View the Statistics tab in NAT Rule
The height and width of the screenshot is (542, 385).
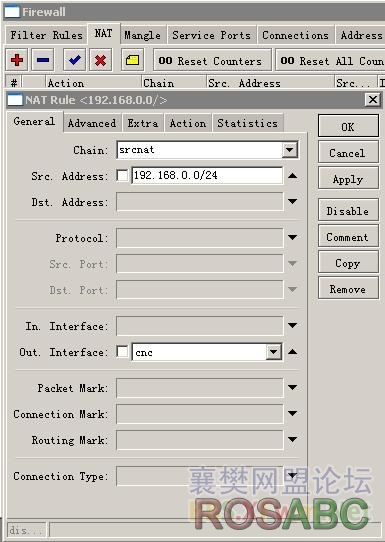tap(247, 123)
